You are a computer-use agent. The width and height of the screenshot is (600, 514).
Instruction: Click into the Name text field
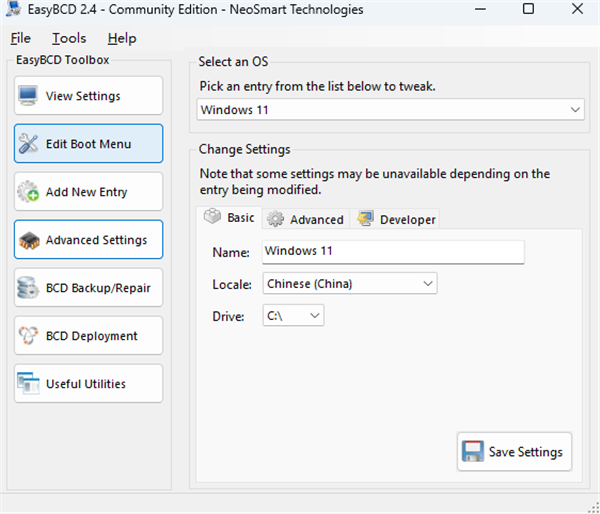(393, 251)
